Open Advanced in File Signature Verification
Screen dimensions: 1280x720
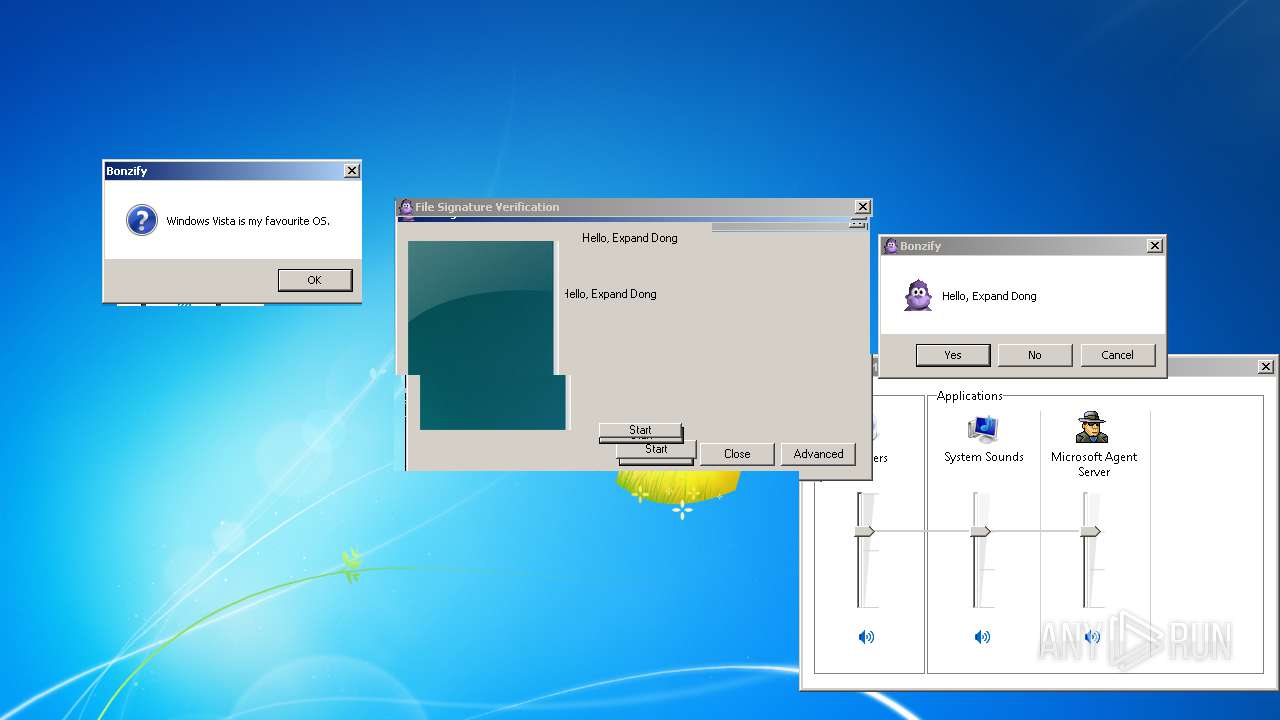(x=818, y=454)
